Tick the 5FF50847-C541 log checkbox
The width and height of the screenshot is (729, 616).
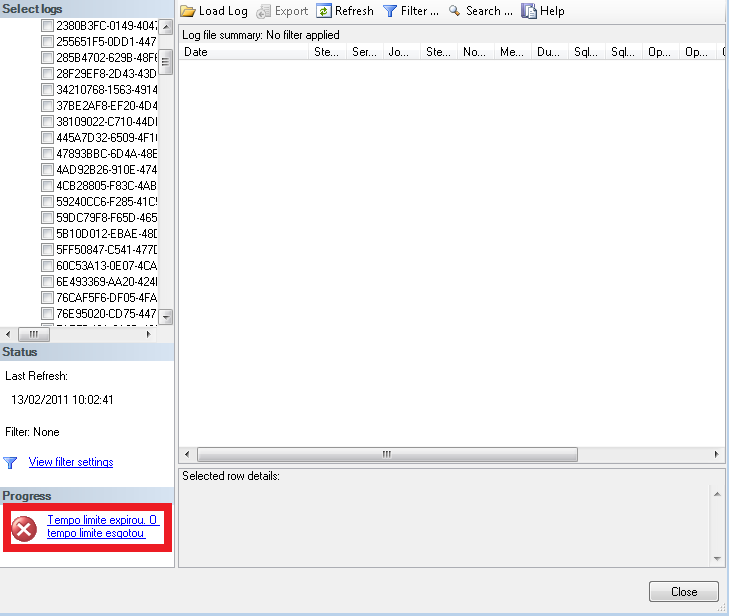point(47,250)
